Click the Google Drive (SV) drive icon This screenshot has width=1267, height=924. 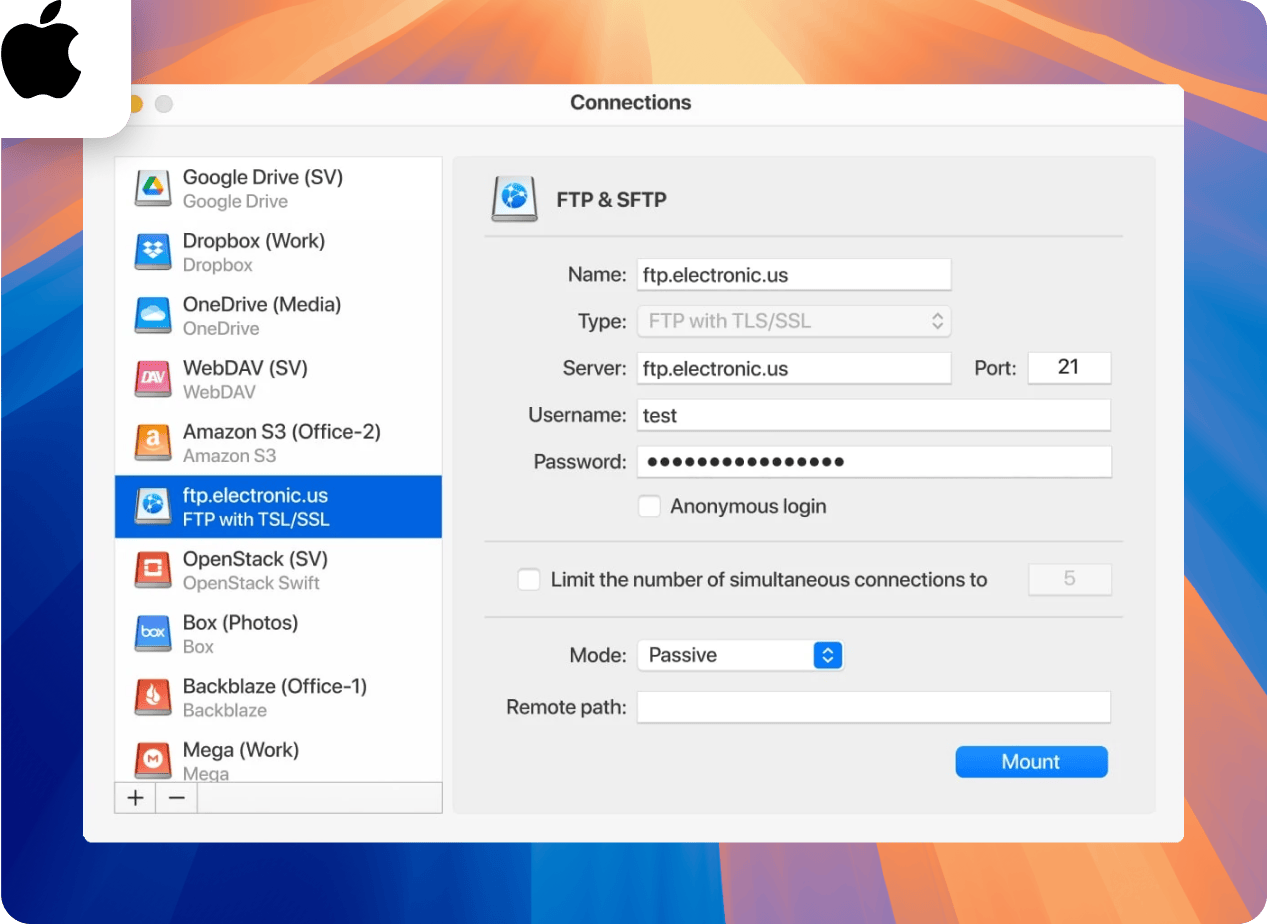point(152,188)
